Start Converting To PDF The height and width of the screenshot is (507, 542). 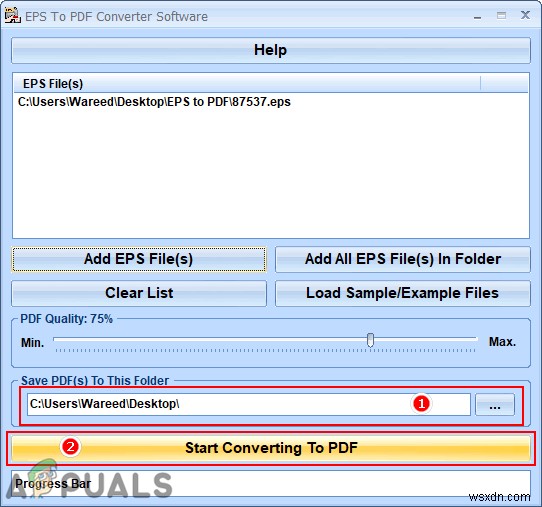271,448
